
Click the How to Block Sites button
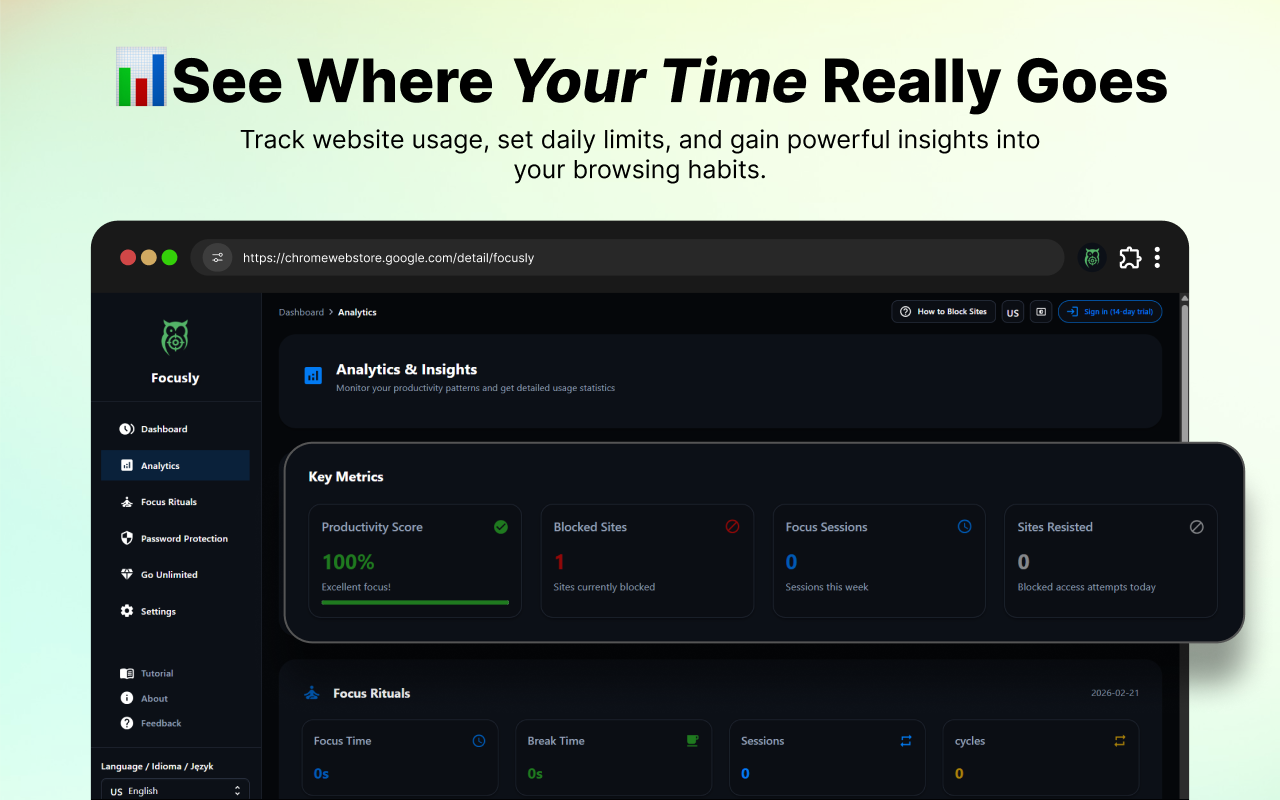(943, 312)
